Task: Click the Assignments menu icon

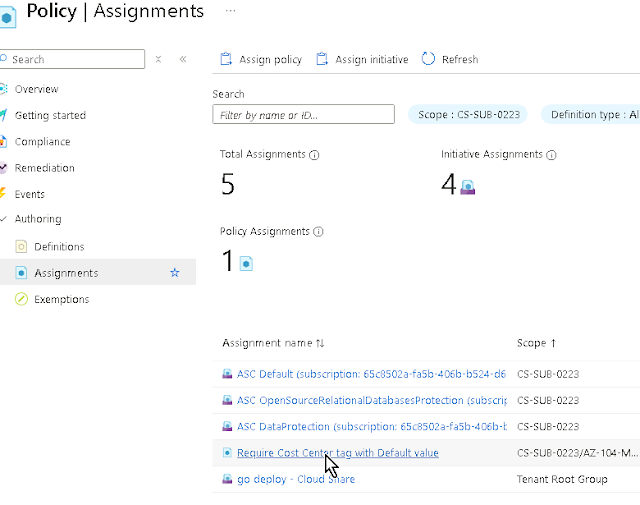Action: click(21, 273)
